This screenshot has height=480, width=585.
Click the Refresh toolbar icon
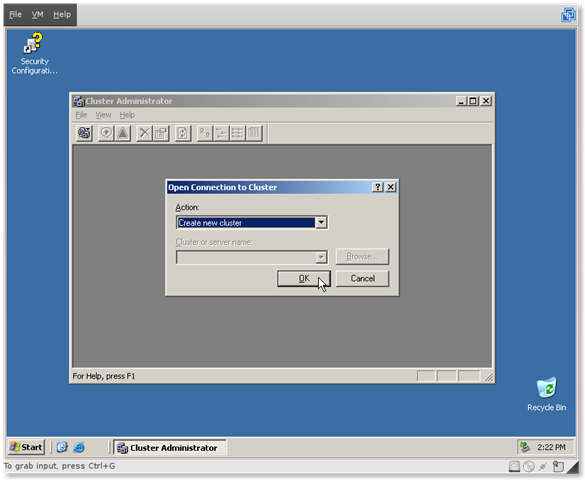pyautogui.click(x=183, y=133)
